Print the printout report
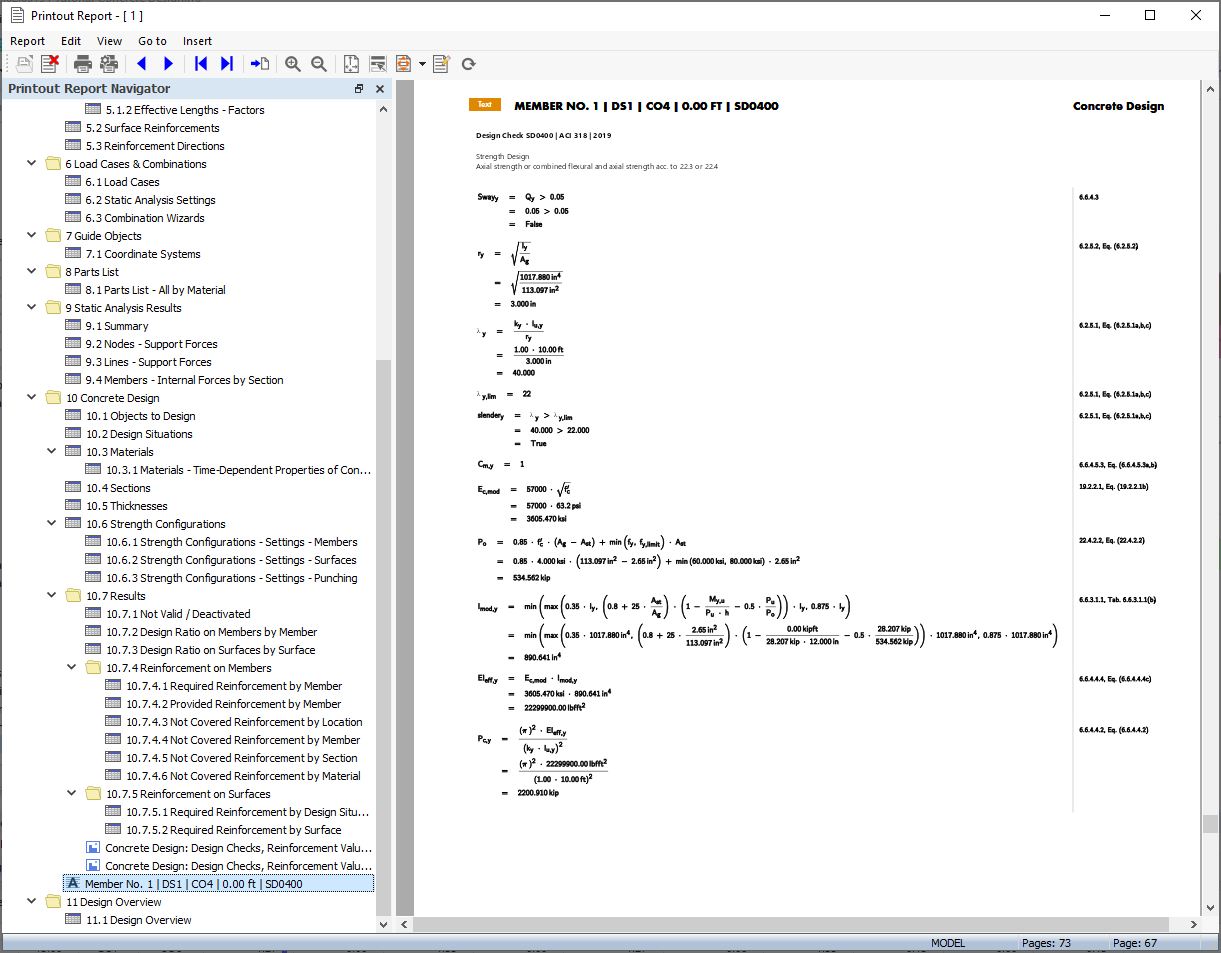Screen dimensions: 1221x953 tap(83, 63)
